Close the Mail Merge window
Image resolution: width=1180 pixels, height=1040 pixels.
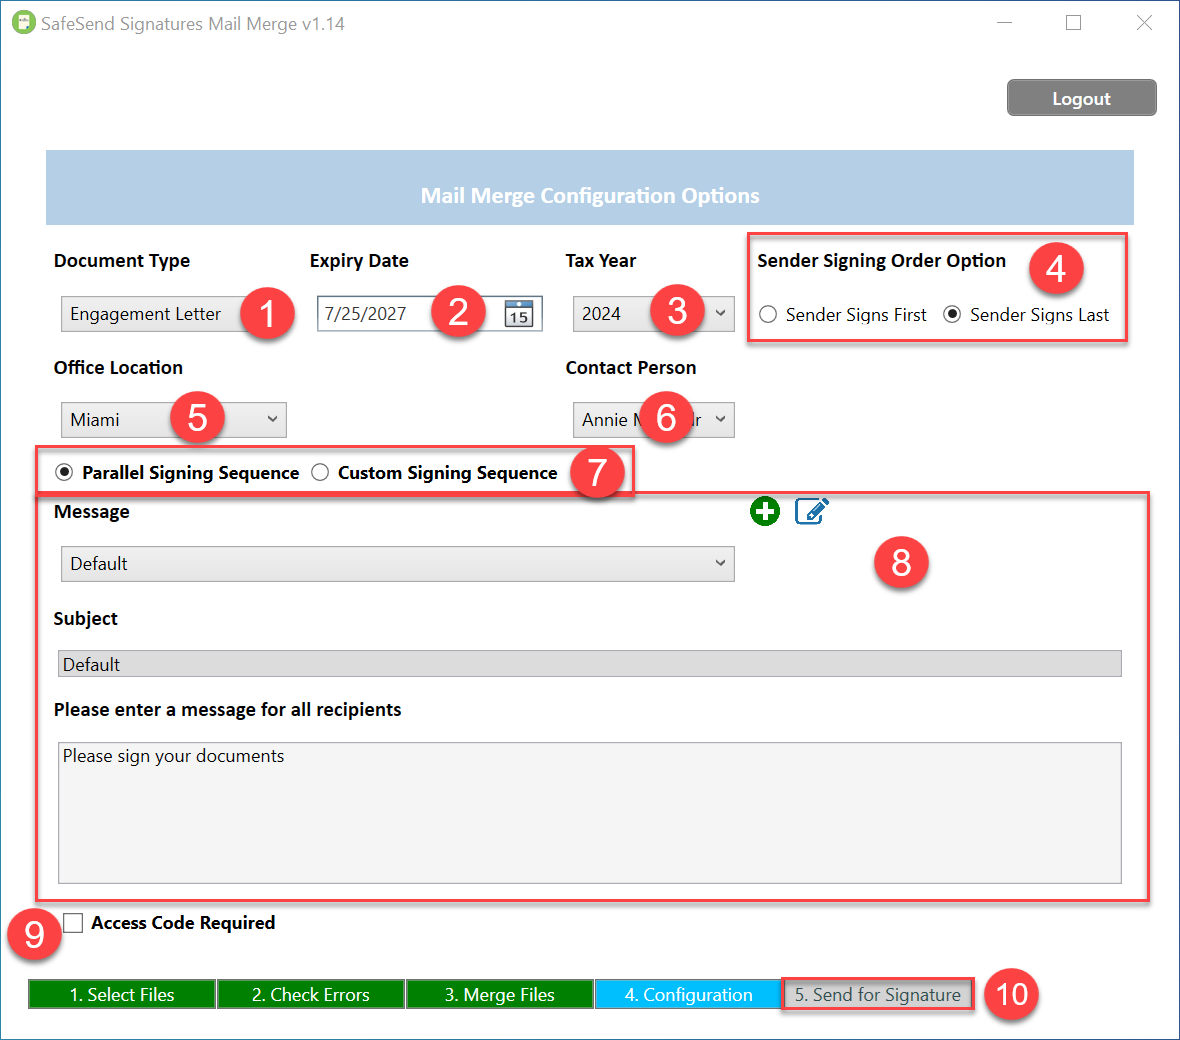pos(1144,23)
